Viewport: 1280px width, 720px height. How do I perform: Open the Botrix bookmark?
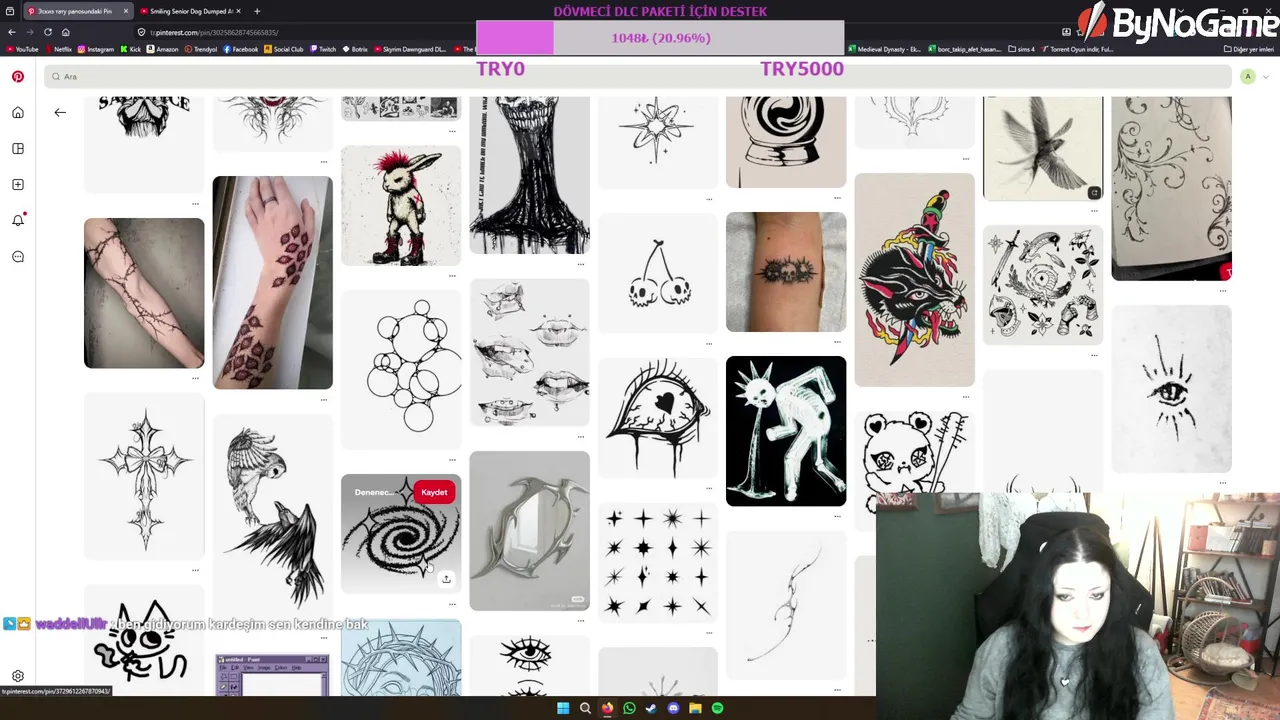[x=355, y=49]
